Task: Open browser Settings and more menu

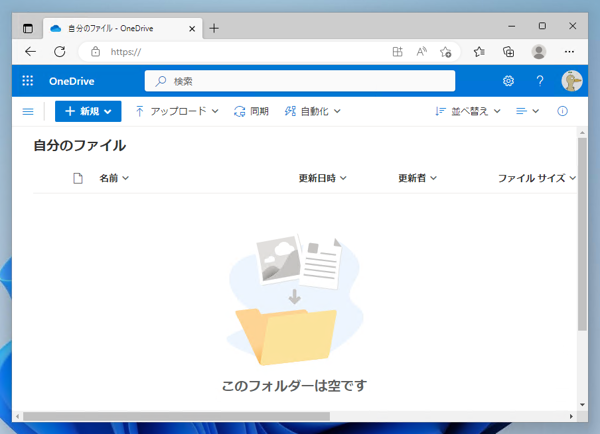Action: click(569, 52)
